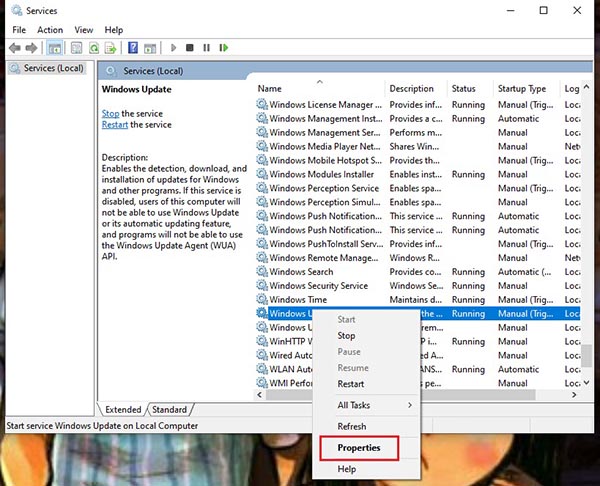Click the Stop Service square icon
The height and width of the screenshot is (486, 600).
189,48
